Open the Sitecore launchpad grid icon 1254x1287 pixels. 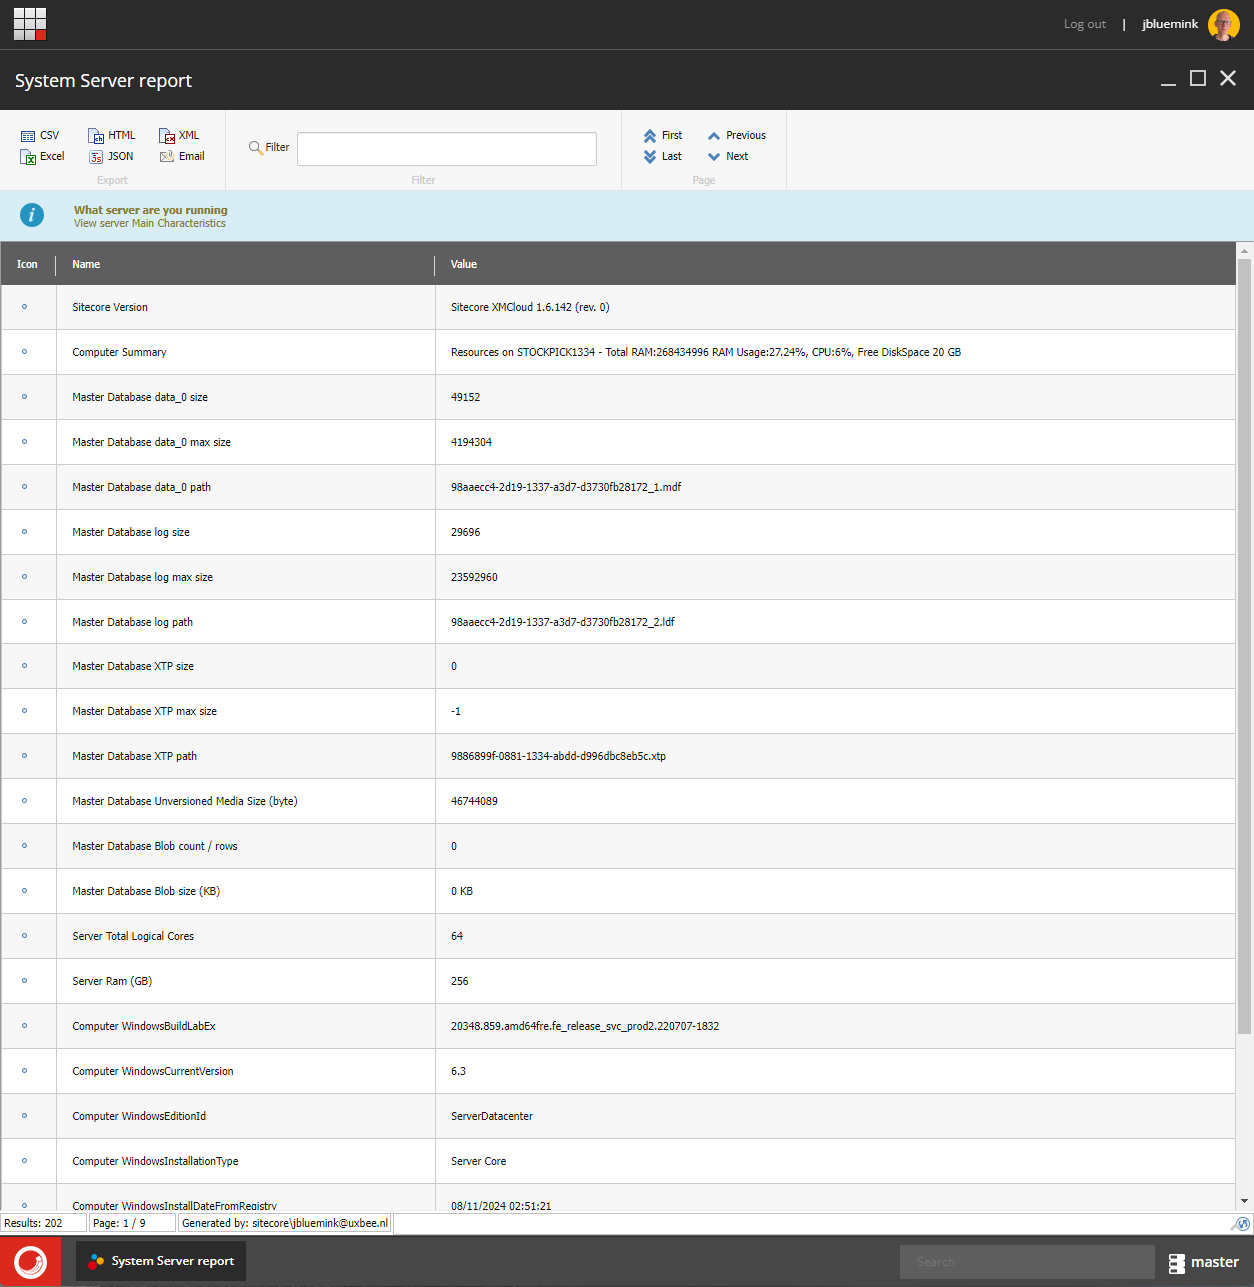pos(30,24)
